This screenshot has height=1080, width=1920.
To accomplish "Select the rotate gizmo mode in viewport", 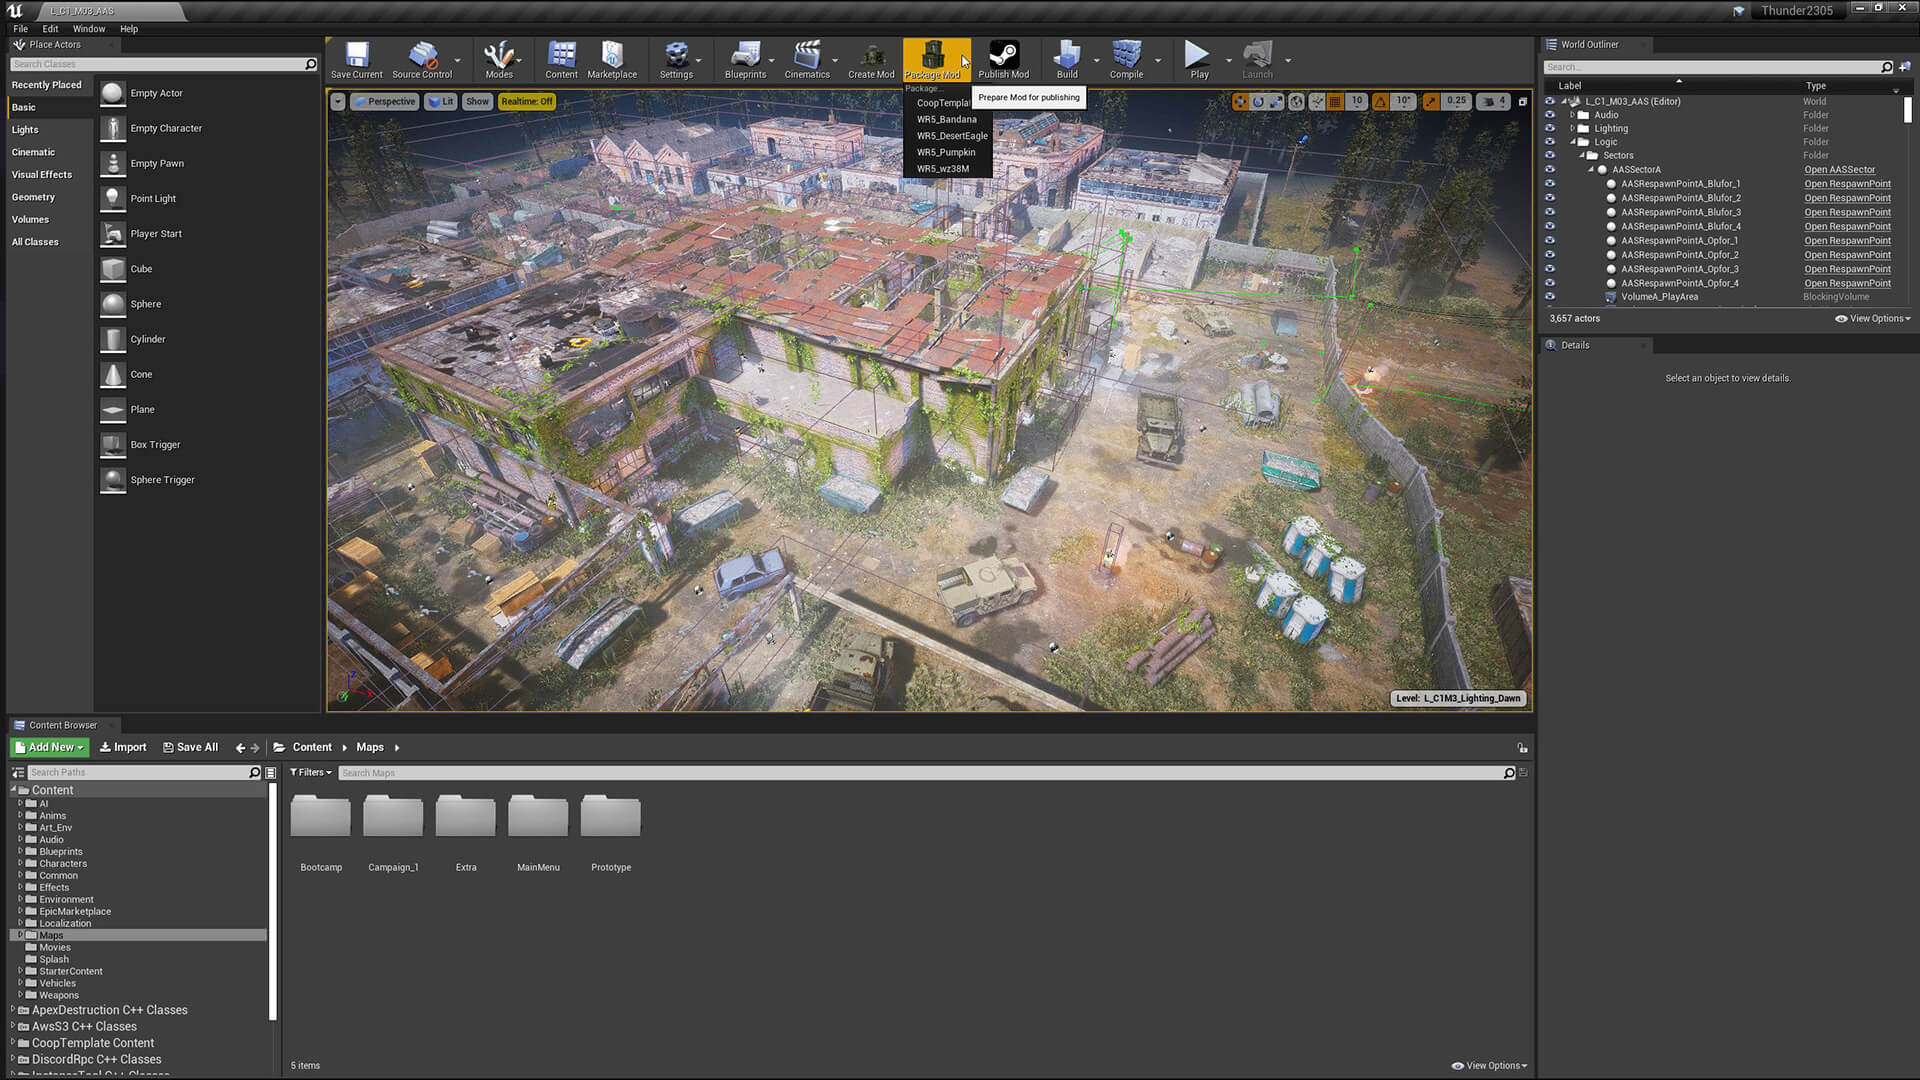I will pyautogui.click(x=1258, y=101).
